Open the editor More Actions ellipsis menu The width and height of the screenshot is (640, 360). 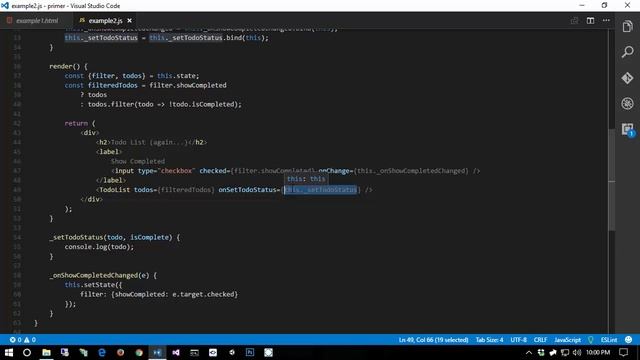(x=606, y=20)
